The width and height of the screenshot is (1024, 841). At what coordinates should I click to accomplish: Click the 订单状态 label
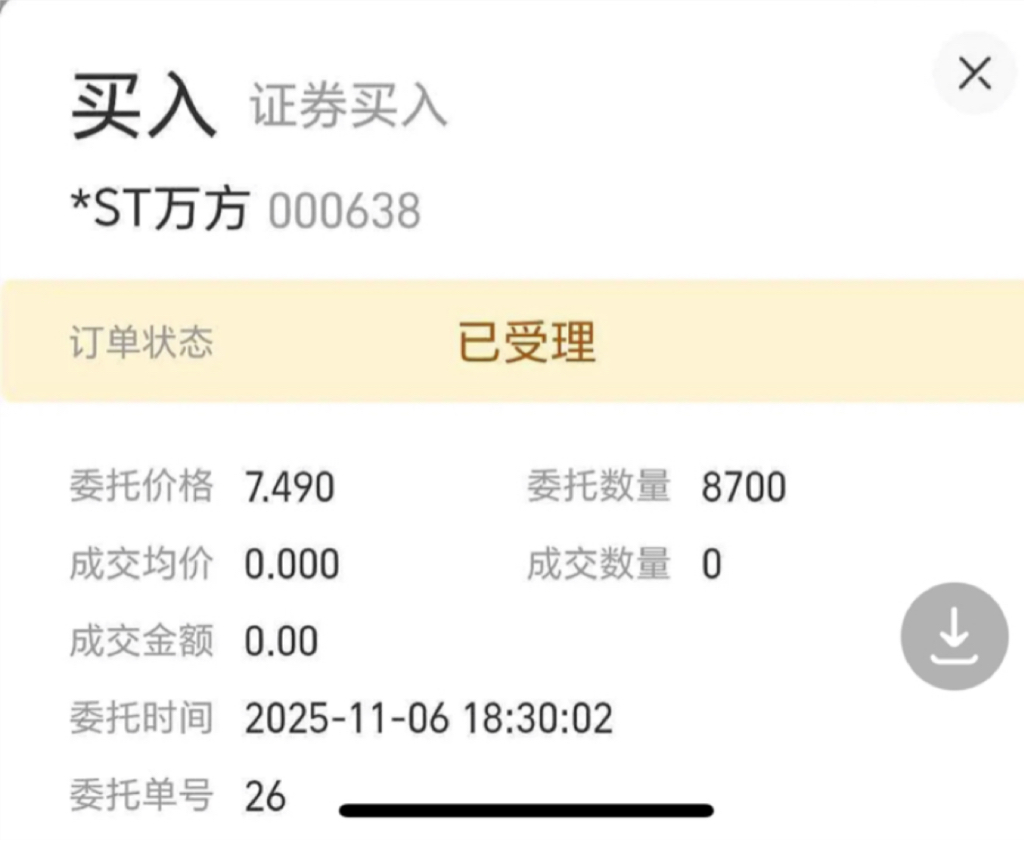pyautogui.click(x=142, y=342)
